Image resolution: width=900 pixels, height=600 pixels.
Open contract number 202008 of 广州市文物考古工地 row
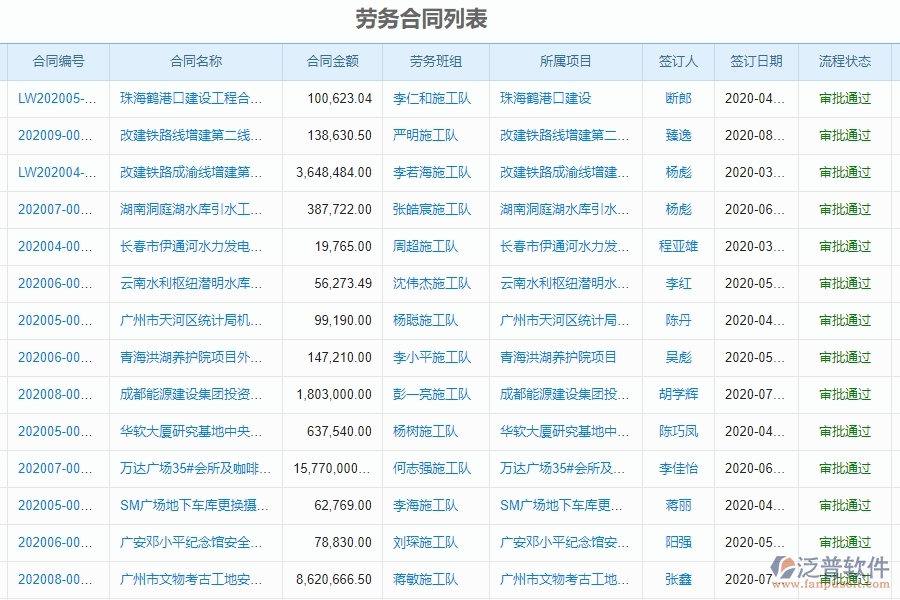55,579
